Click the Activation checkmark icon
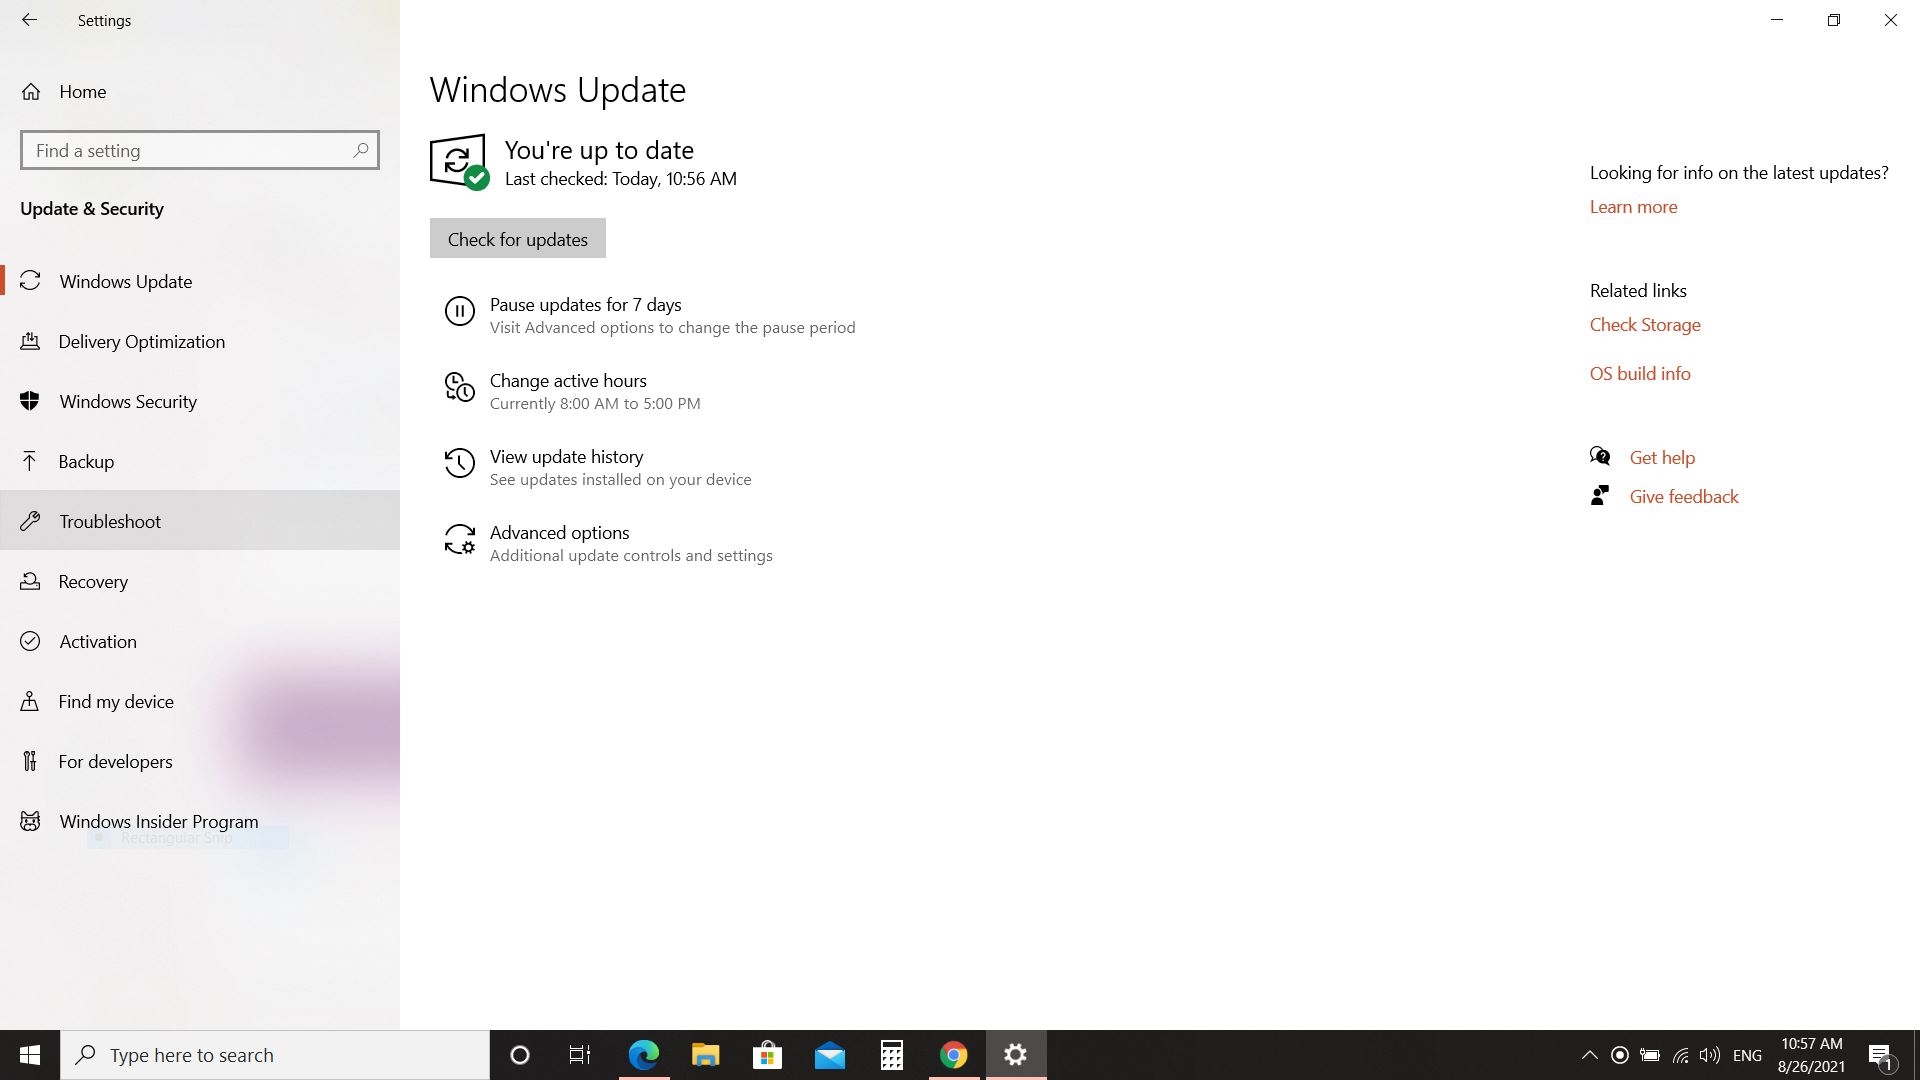Viewport: 1920px width, 1080px height. coord(30,641)
